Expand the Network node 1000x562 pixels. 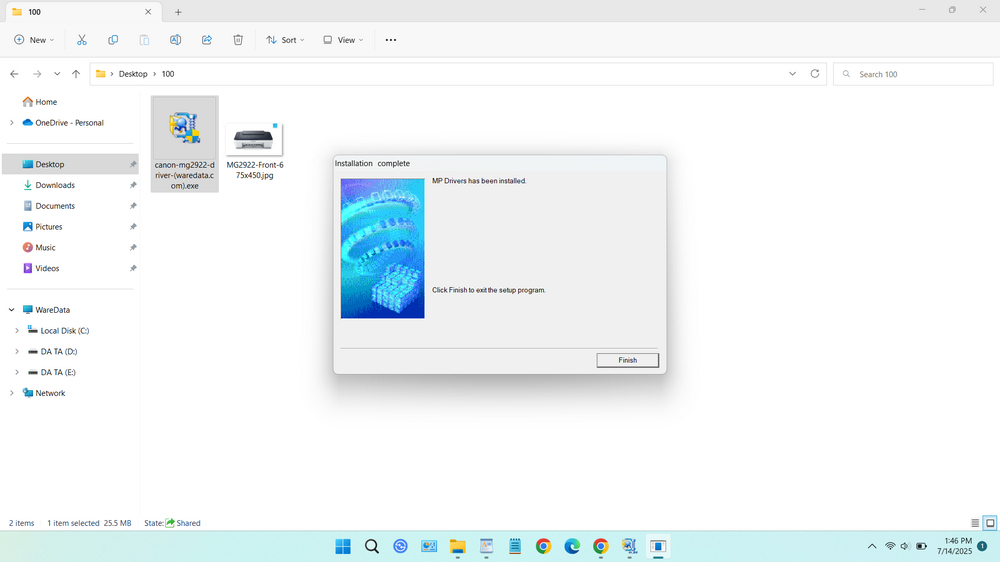[x=11, y=393]
